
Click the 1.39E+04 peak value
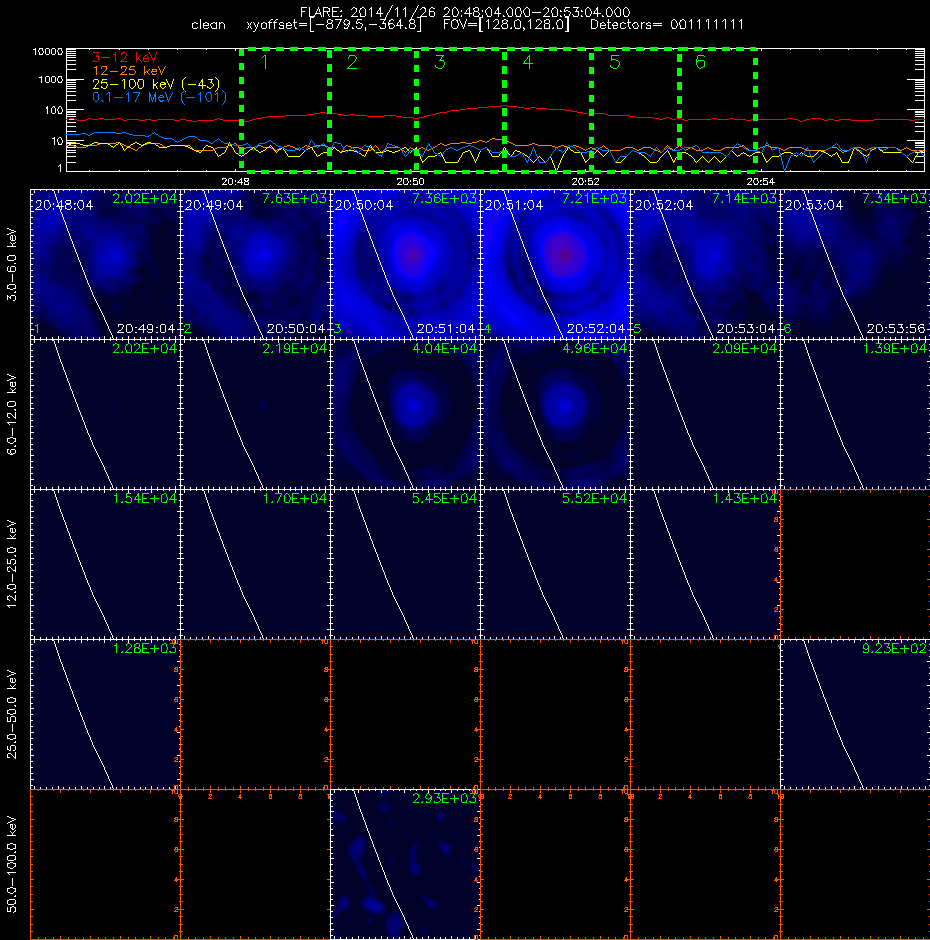894,348
